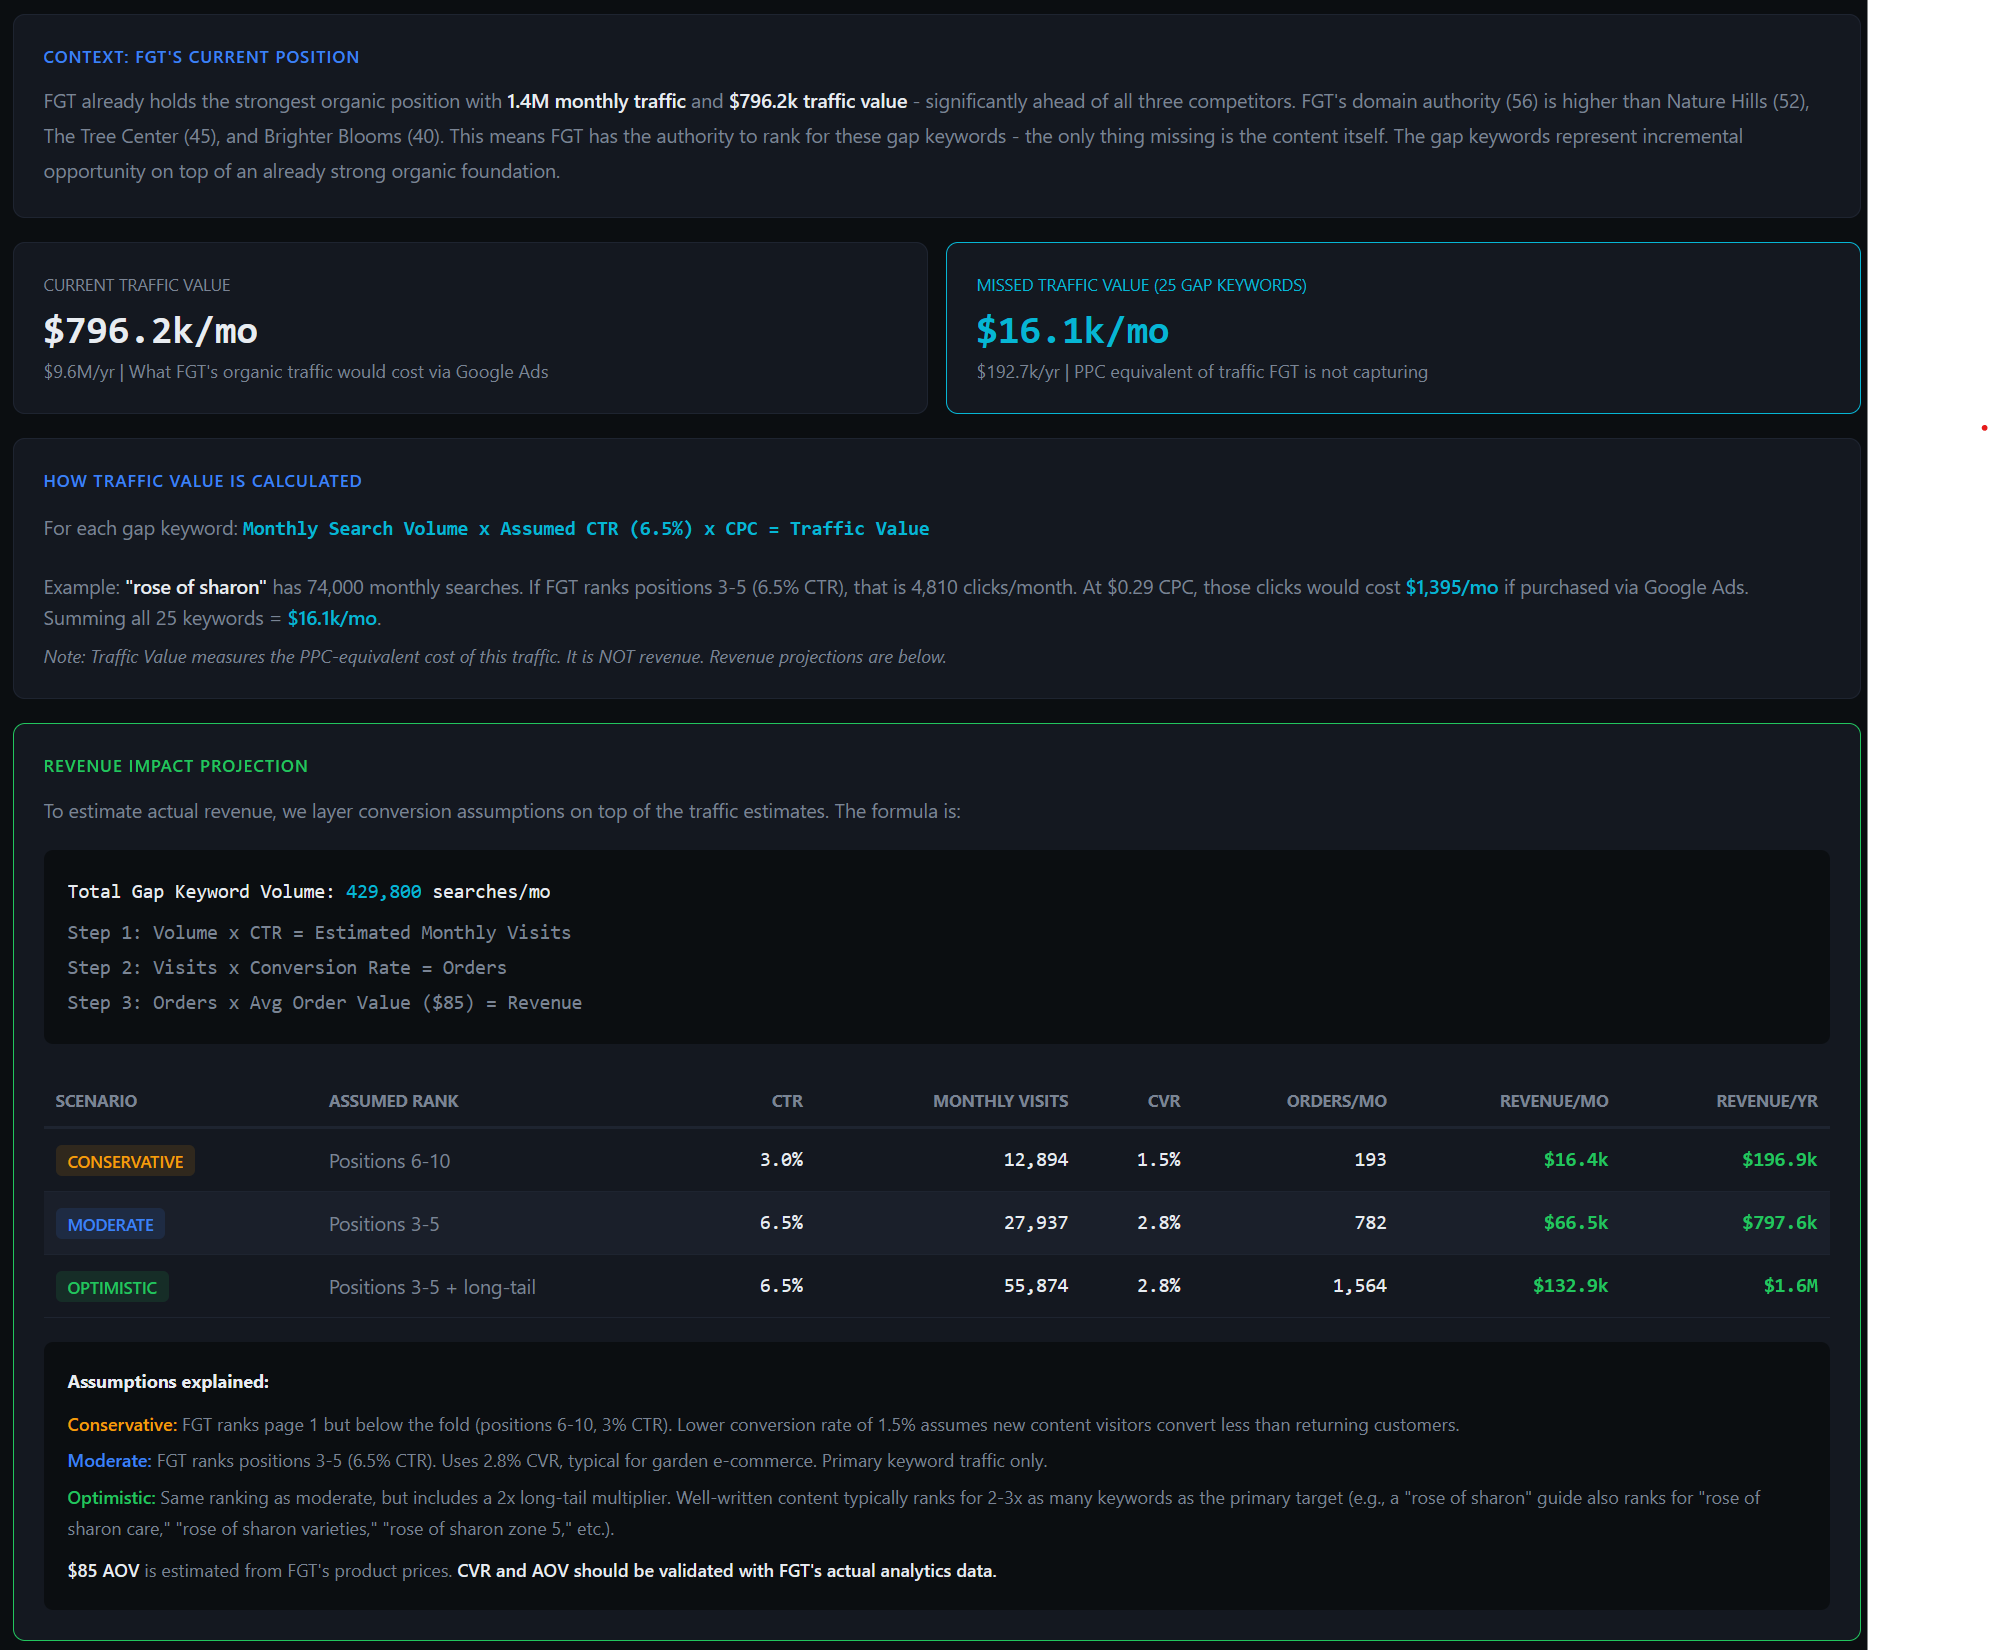This screenshot has height=1650, width=1989.
Task: Click the "1,564" orders per month value
Action: coord(1360,1285)
